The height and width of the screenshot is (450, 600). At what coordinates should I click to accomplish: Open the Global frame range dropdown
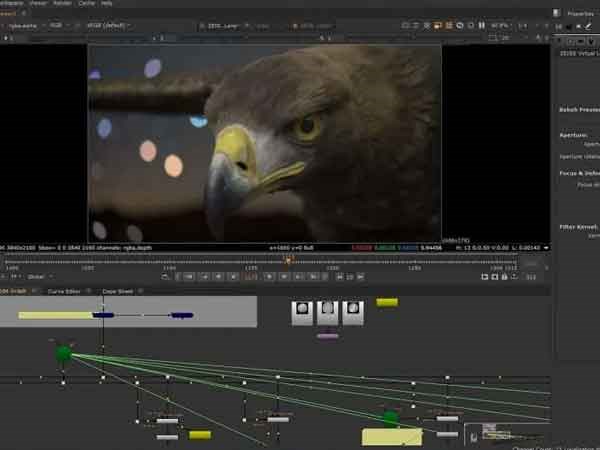[x=42, y=277]
